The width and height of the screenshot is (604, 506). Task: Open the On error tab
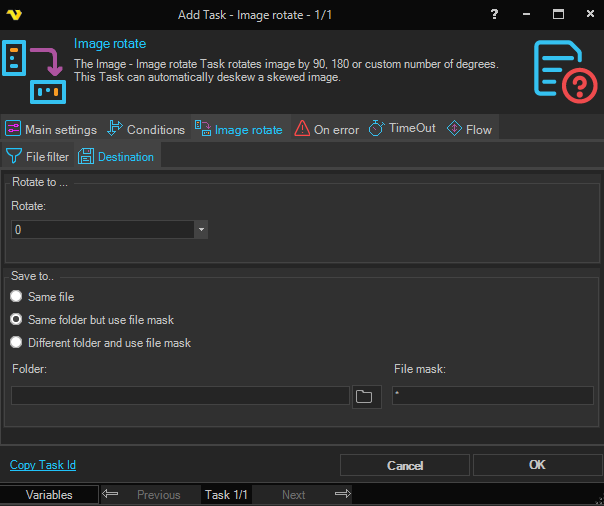tap(325, 129)
